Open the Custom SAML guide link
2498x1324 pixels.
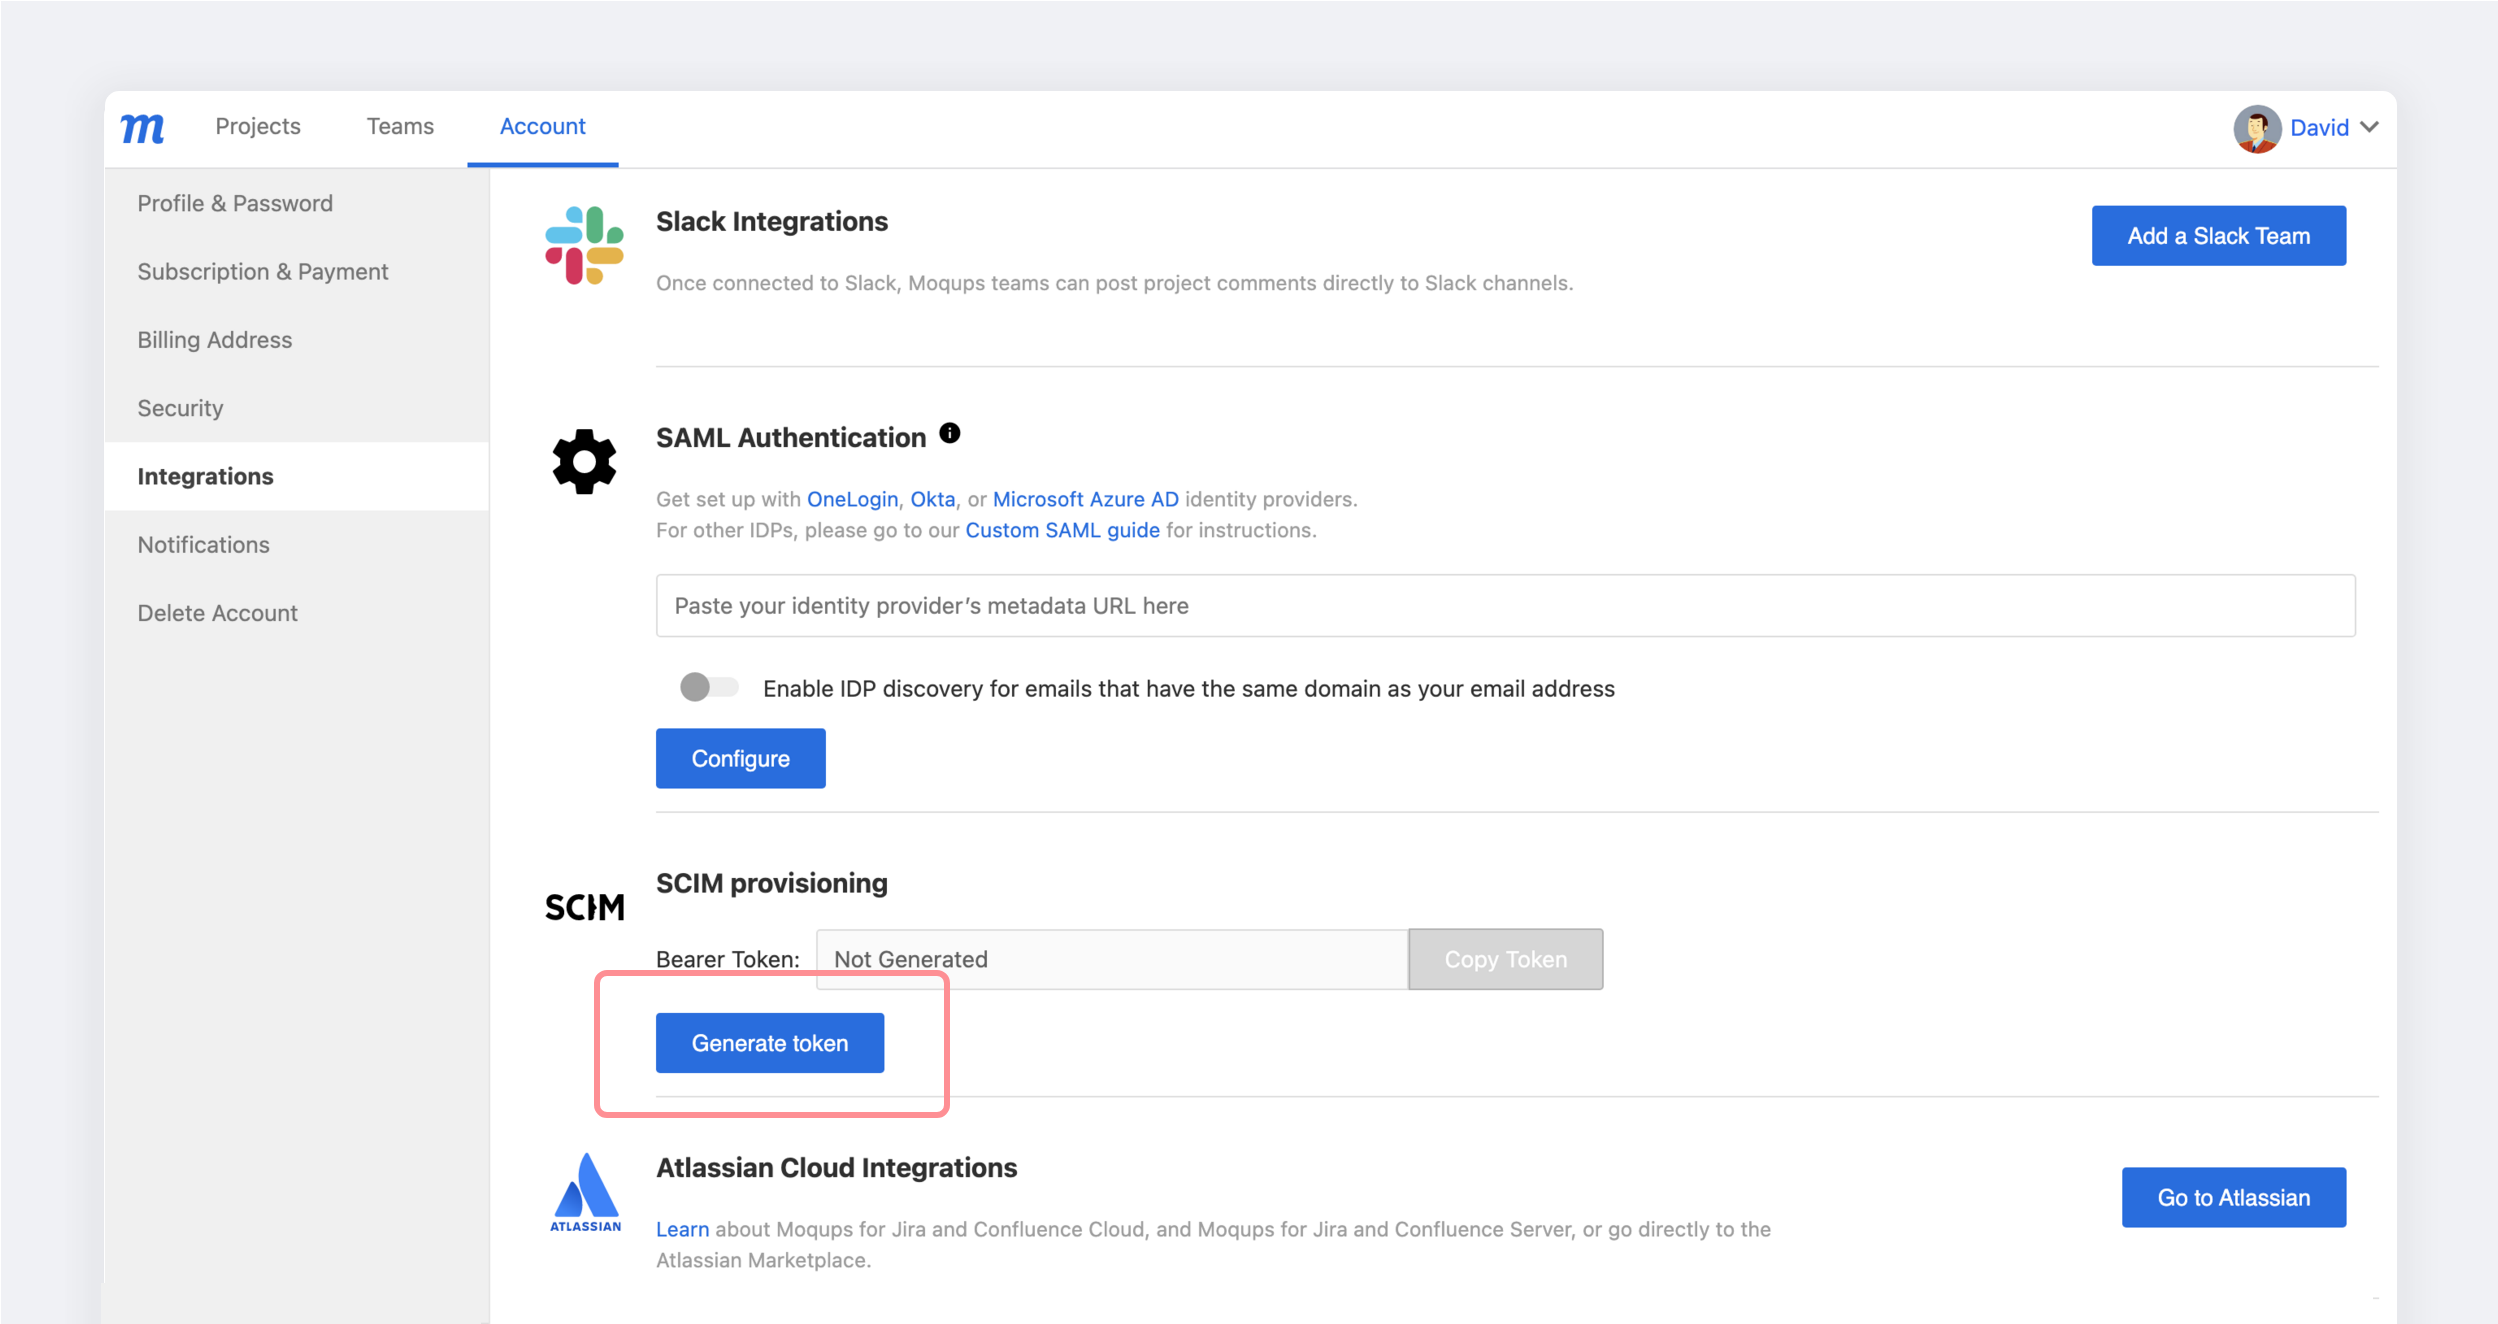click(1062, 530)
